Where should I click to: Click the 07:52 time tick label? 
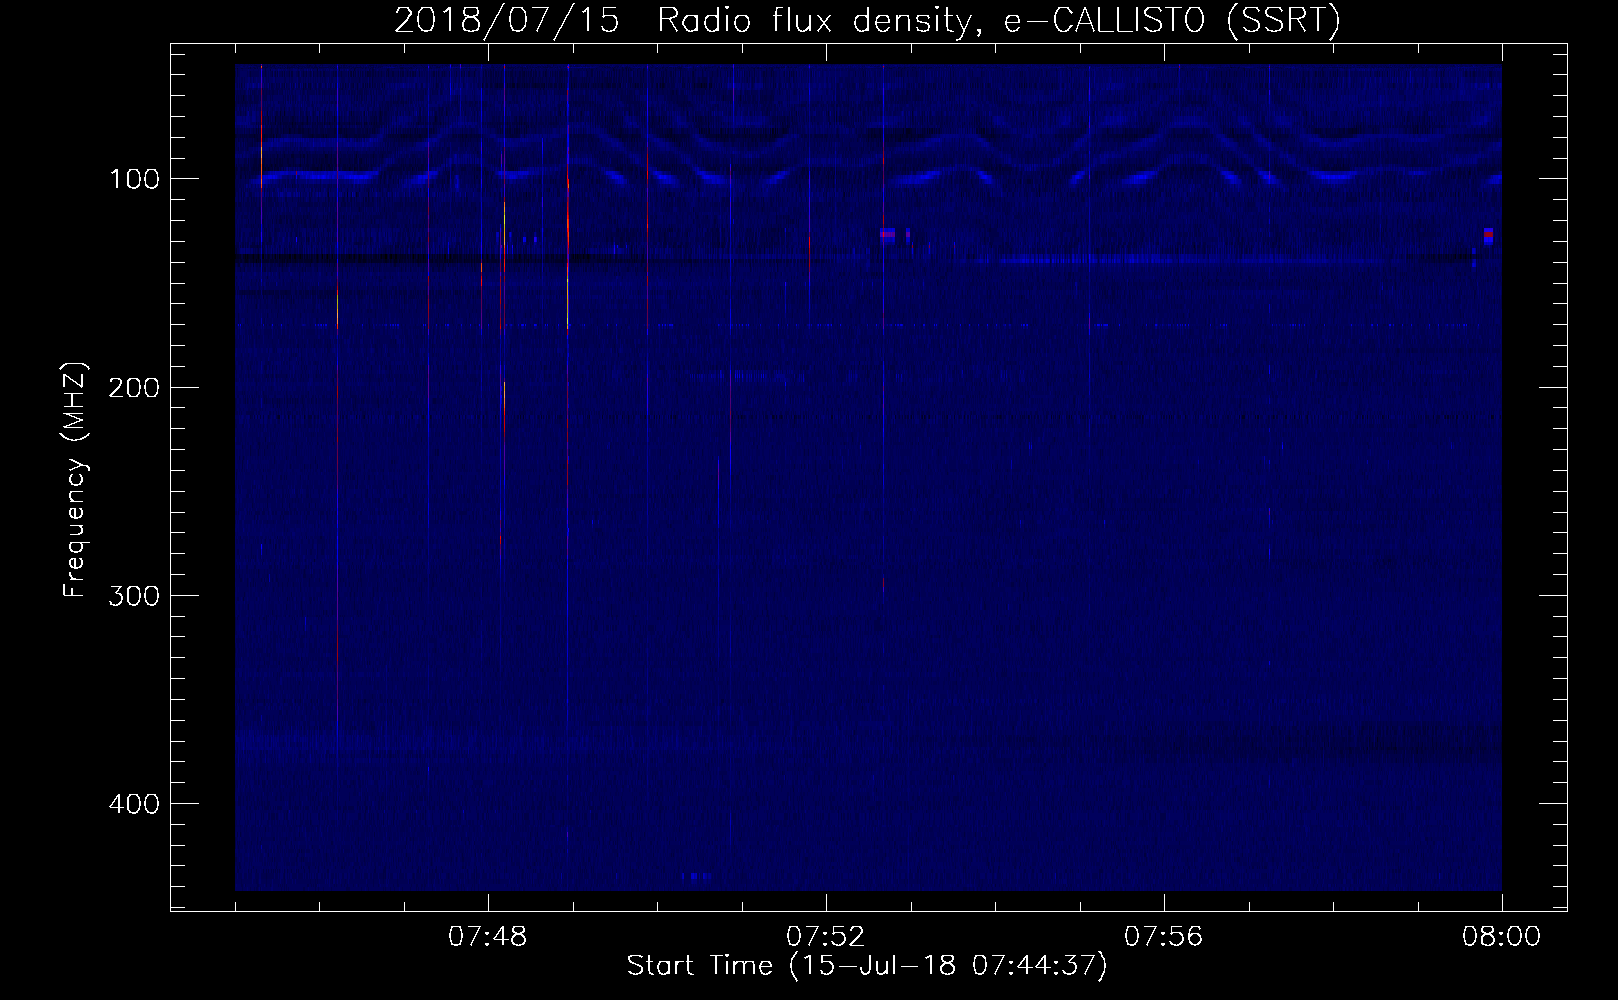coord(825,937)
